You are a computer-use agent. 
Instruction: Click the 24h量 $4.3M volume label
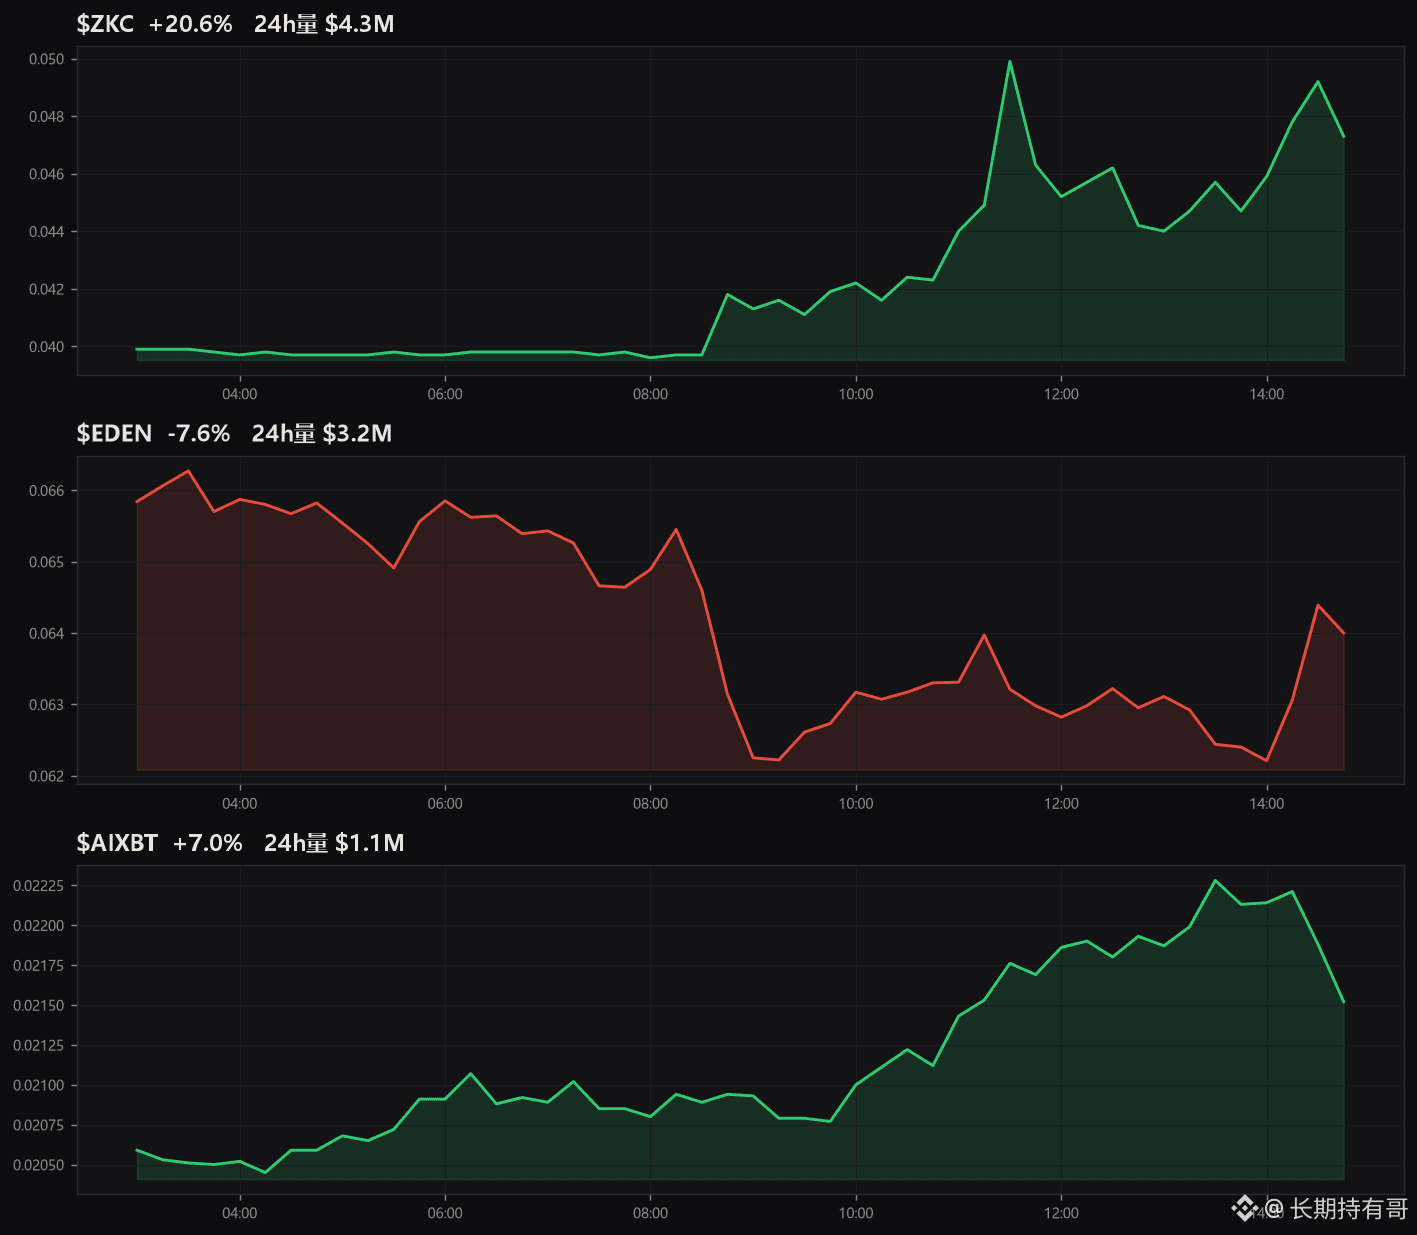324,24
